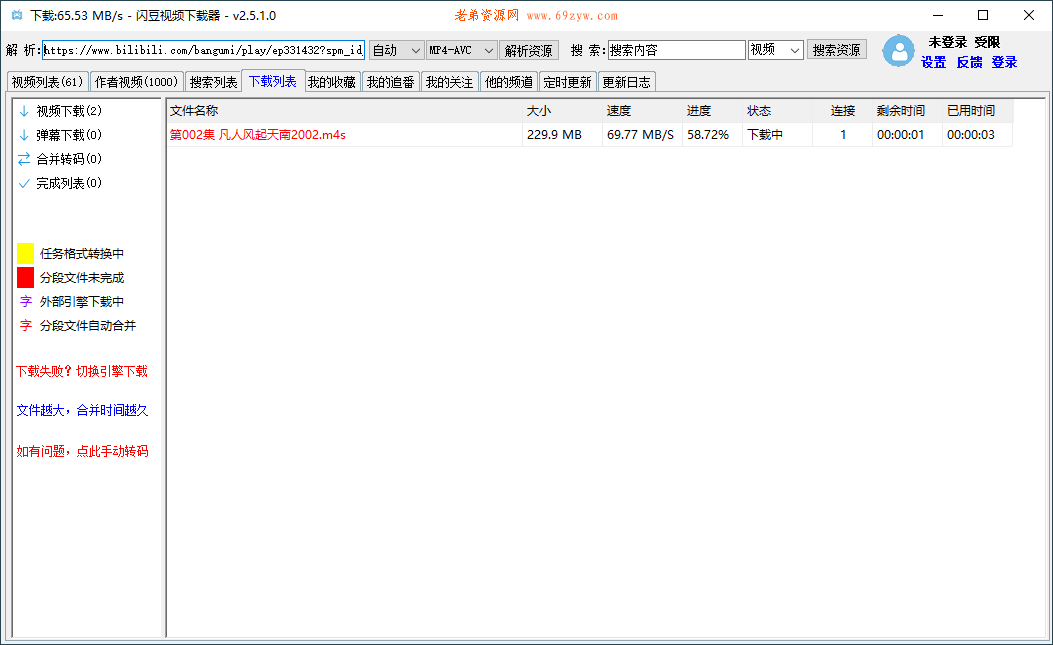Click the user avatar icon
This screenshot has height=645, width=1053.
[898, 51]
